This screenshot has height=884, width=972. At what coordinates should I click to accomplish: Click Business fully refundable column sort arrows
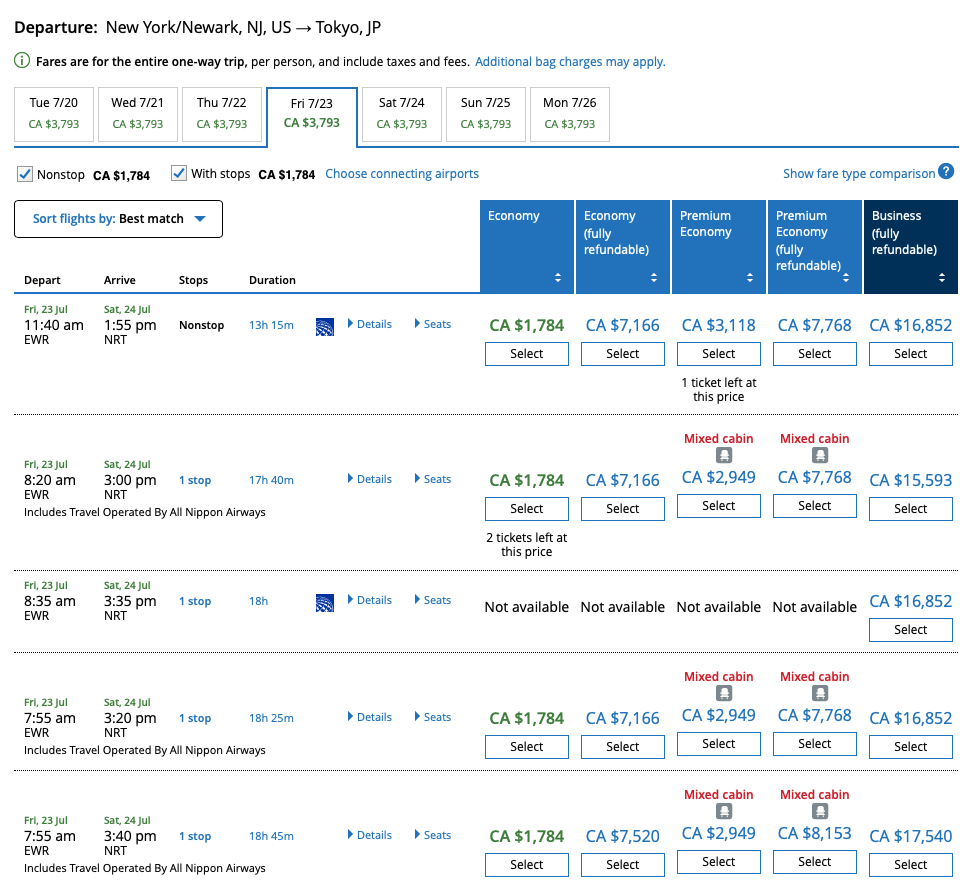942,278
